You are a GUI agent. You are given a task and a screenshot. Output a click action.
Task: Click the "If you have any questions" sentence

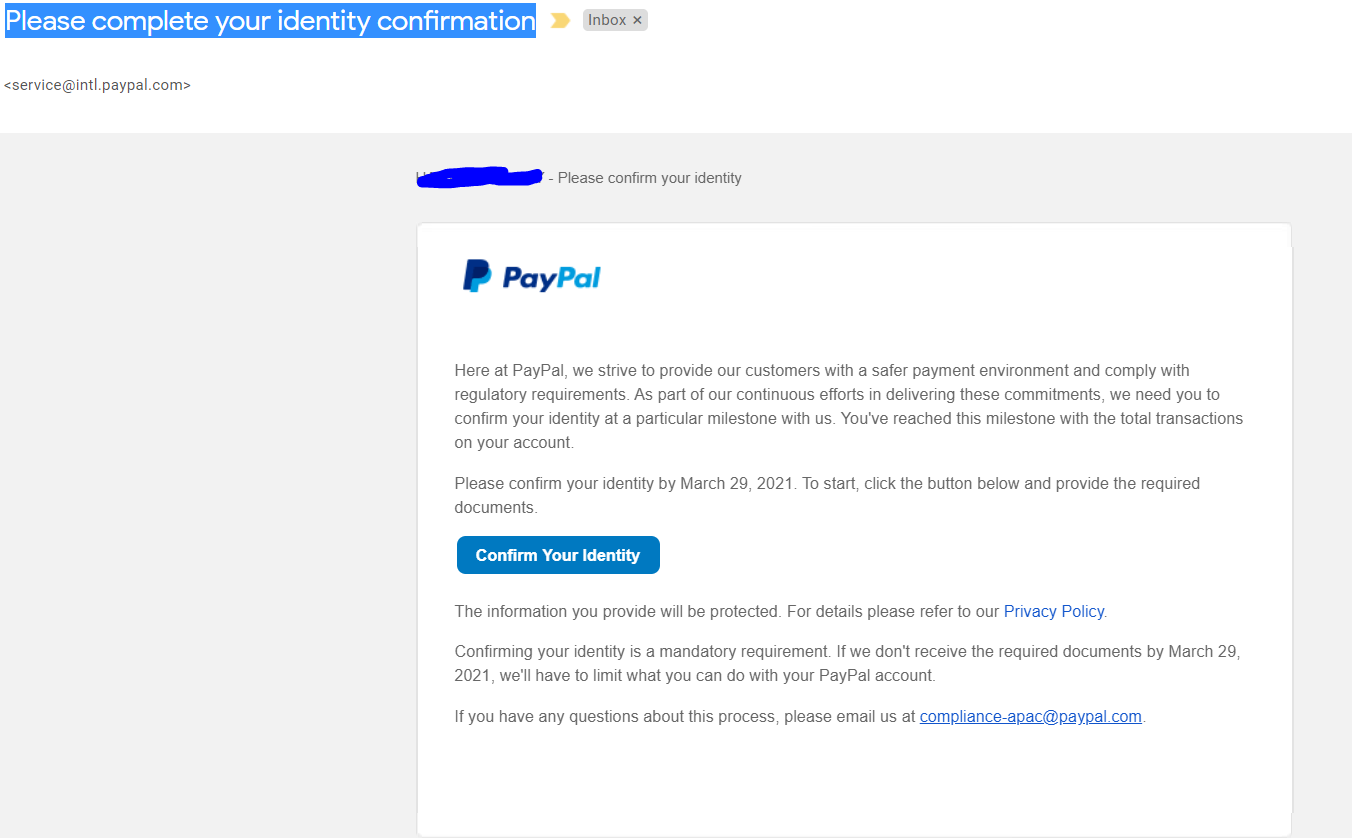(x=684, y=716)
